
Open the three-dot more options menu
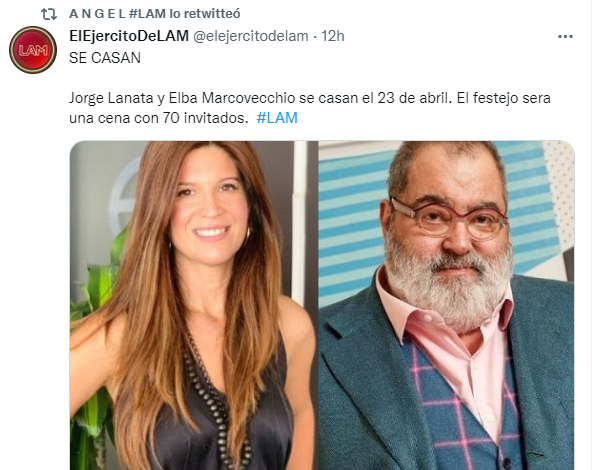pos(565,36)
